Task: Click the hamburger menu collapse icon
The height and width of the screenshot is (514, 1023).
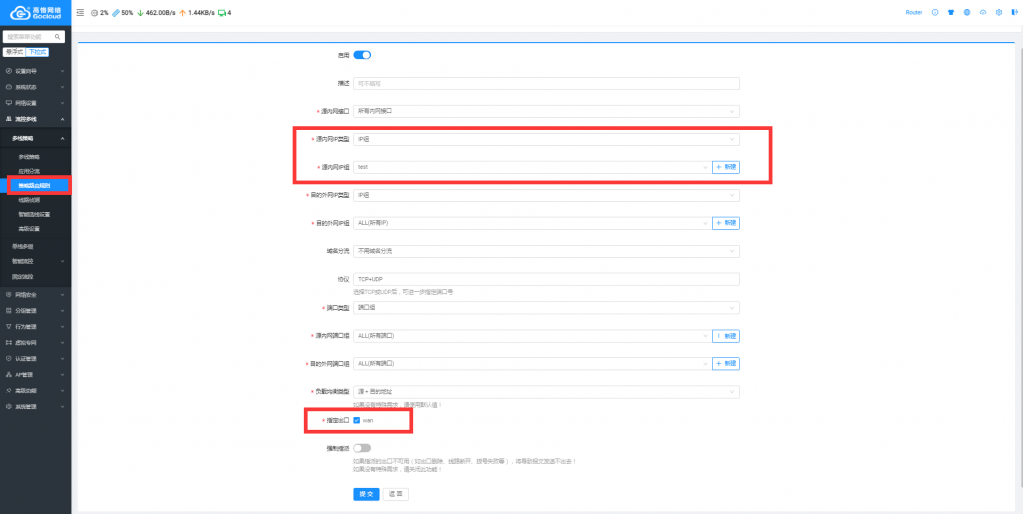Action: (x=80, y=12)
